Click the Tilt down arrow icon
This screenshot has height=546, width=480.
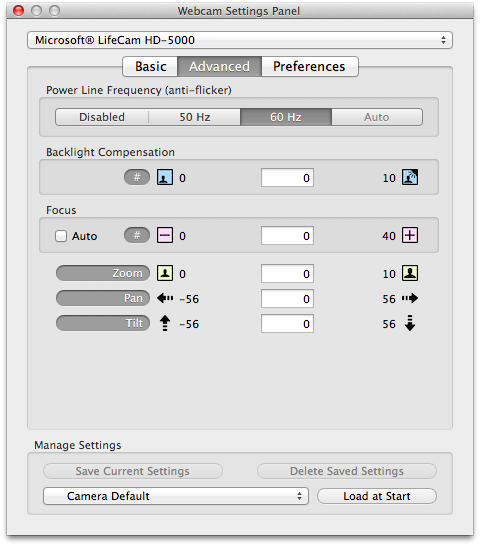(x=410, y=323)
